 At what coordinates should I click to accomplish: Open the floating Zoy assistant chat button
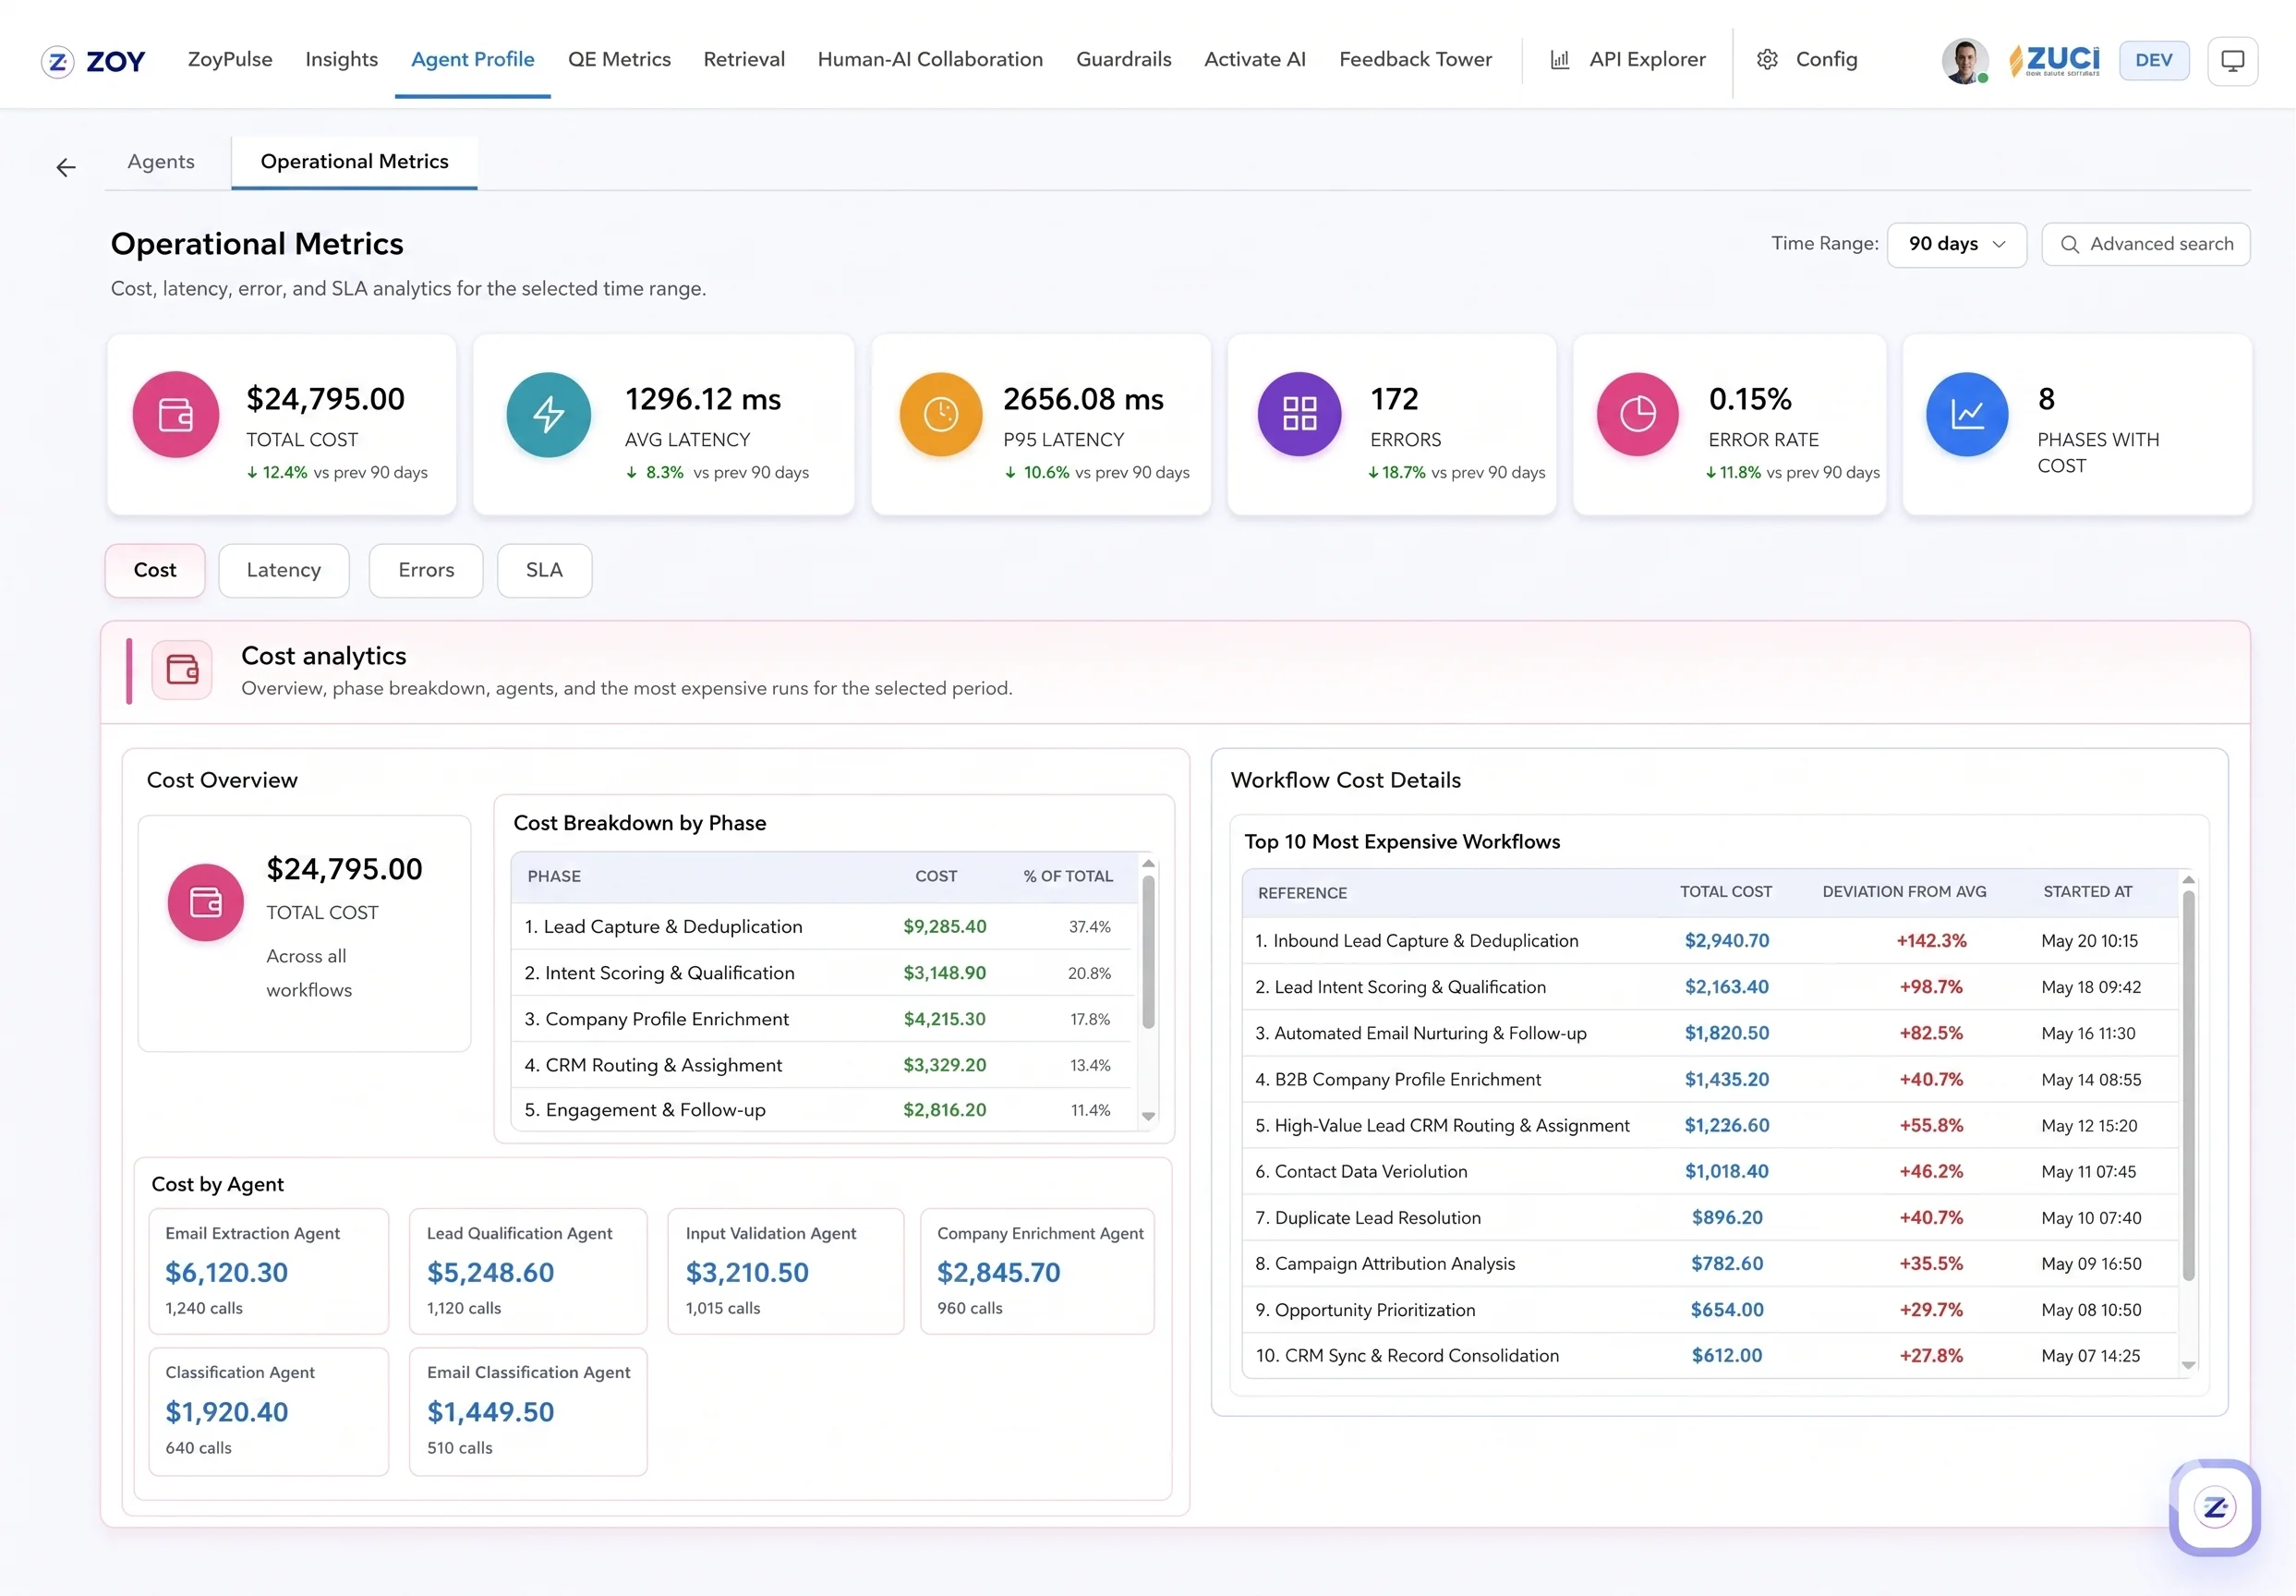point(2215,1507)
